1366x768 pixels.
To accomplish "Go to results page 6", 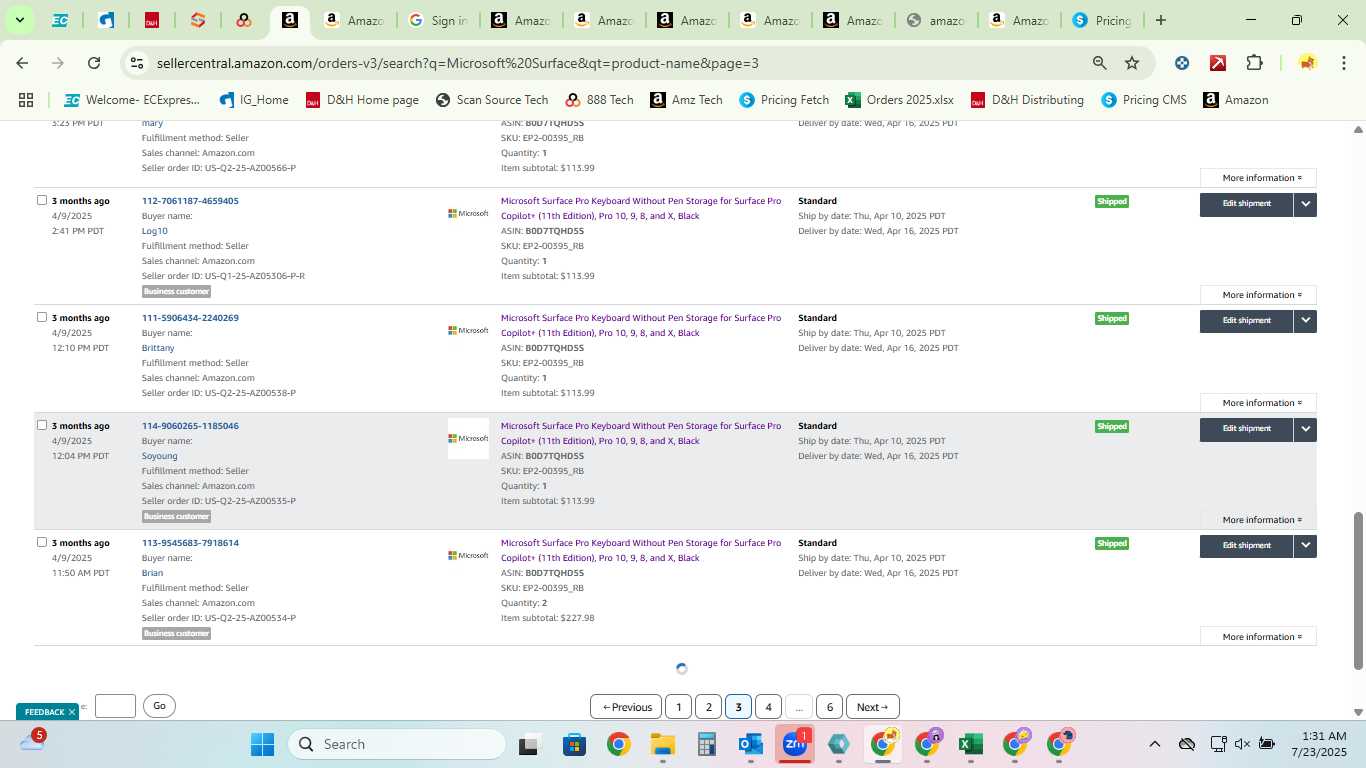I will (x=829, y=707).
